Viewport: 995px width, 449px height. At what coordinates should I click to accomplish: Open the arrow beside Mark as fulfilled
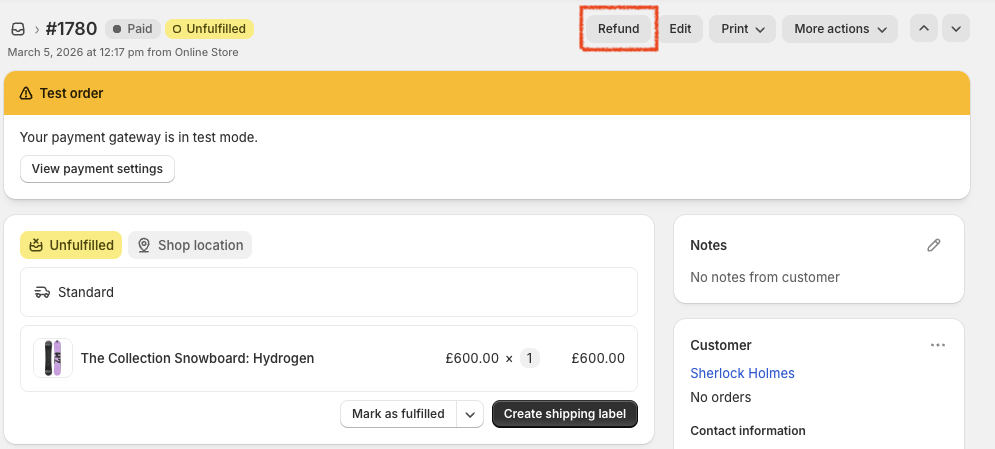click(471, 414)
